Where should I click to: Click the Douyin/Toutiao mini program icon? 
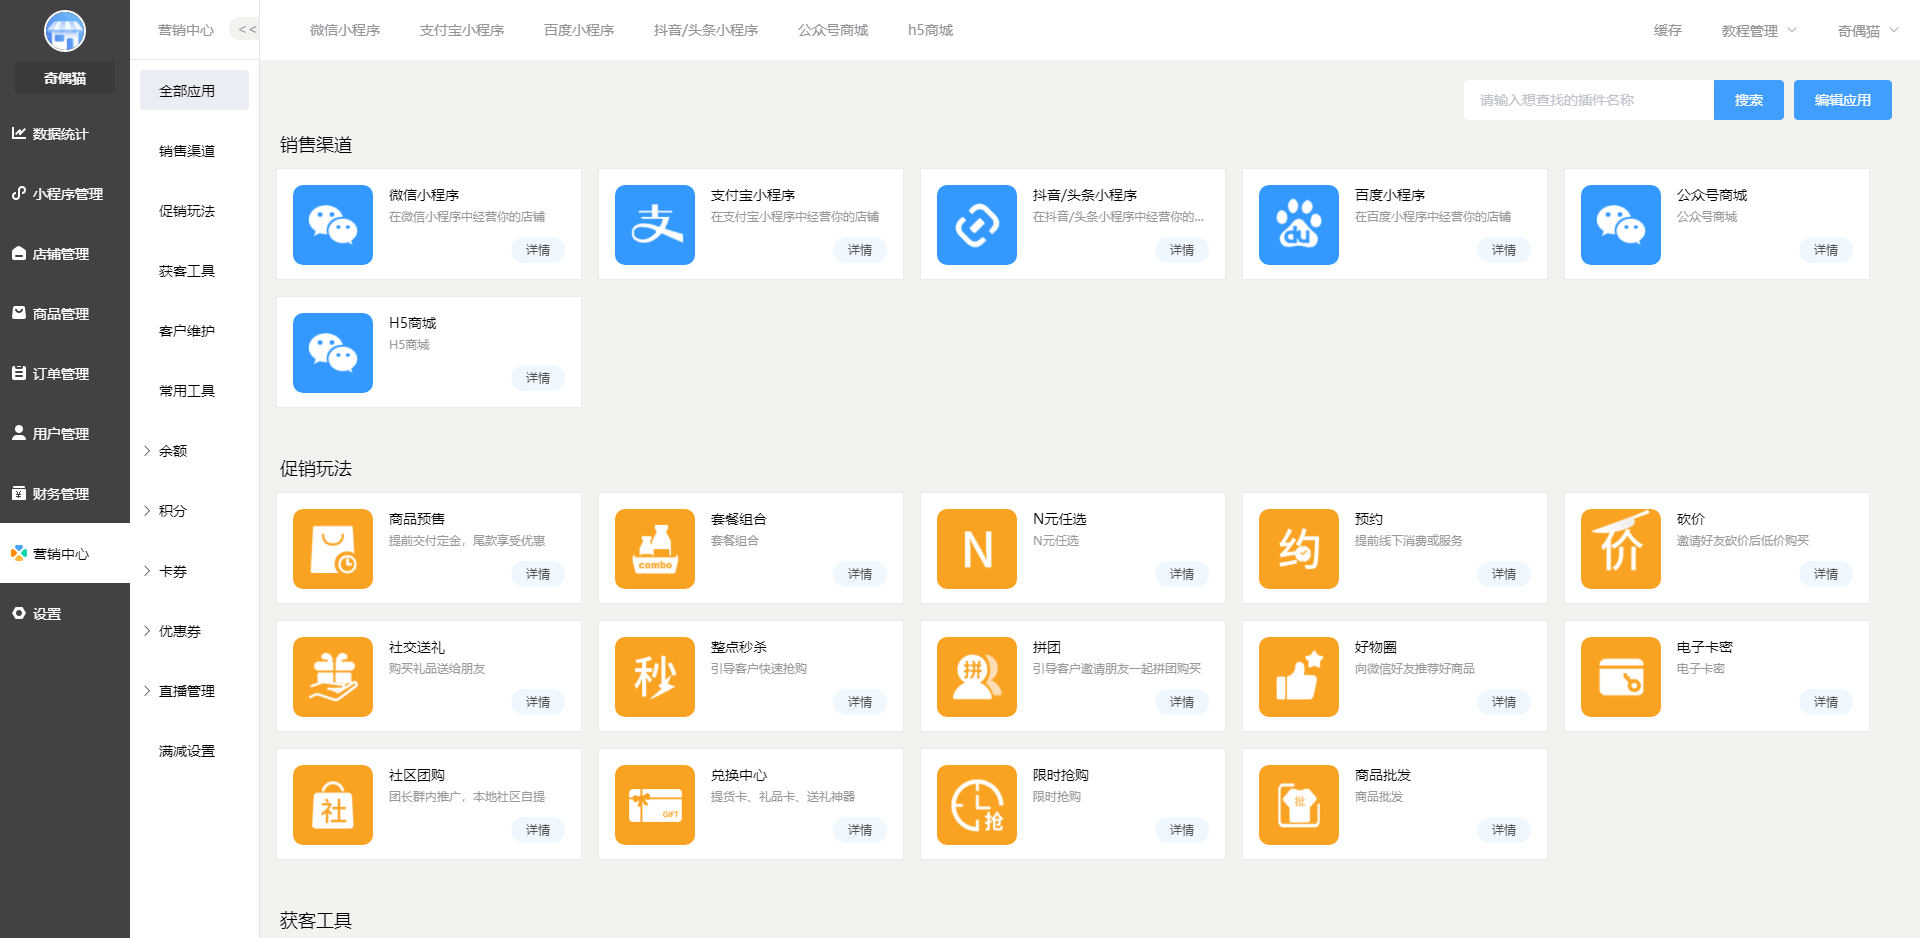(976, 225)
